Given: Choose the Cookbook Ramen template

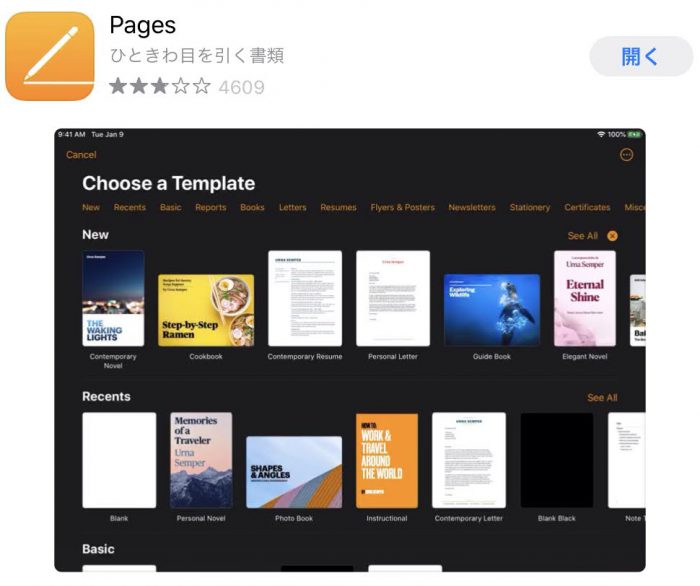Looking at the screenshot, I should 206,310.
